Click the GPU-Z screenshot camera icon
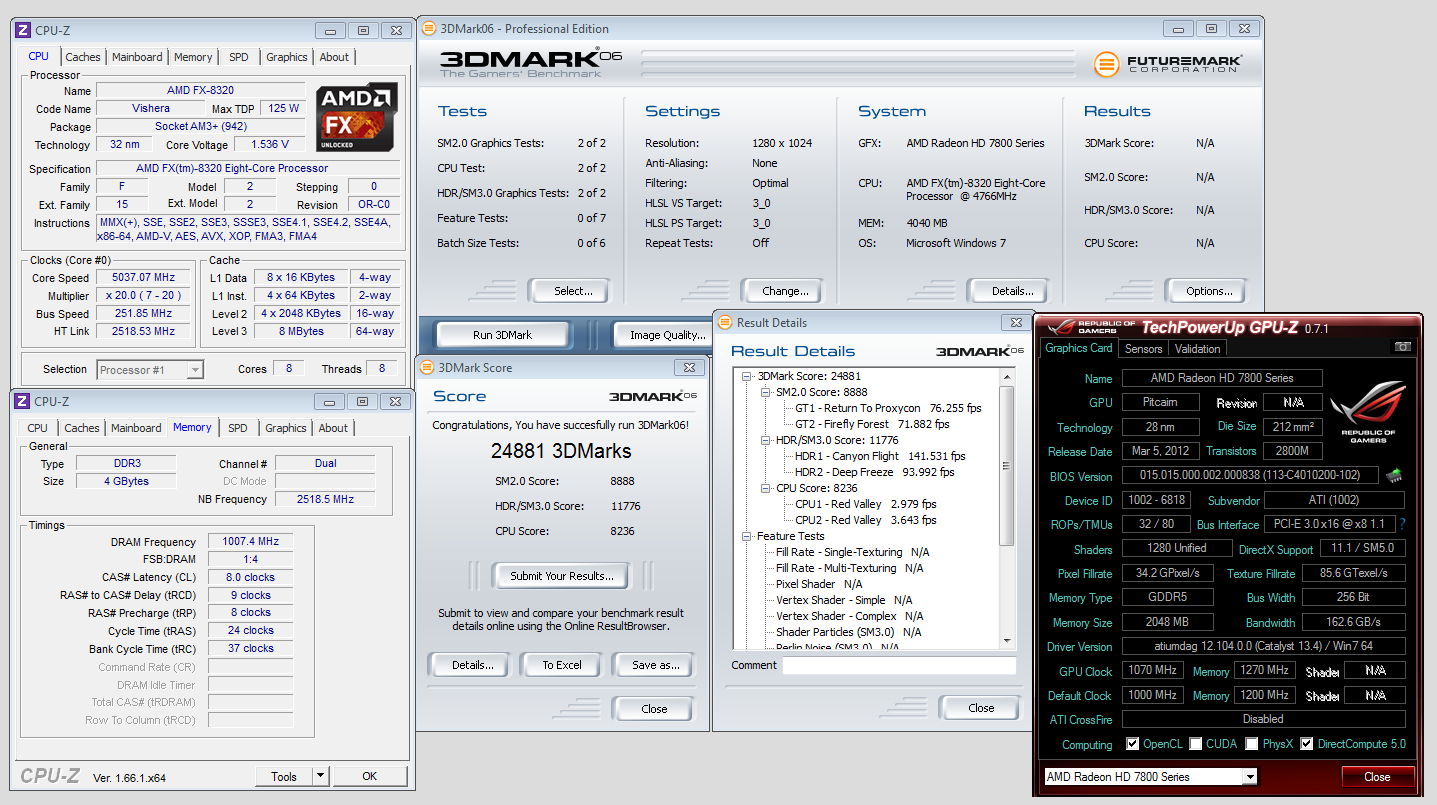Screen dimensions: 1437x805 click(x=1402, y=347)
